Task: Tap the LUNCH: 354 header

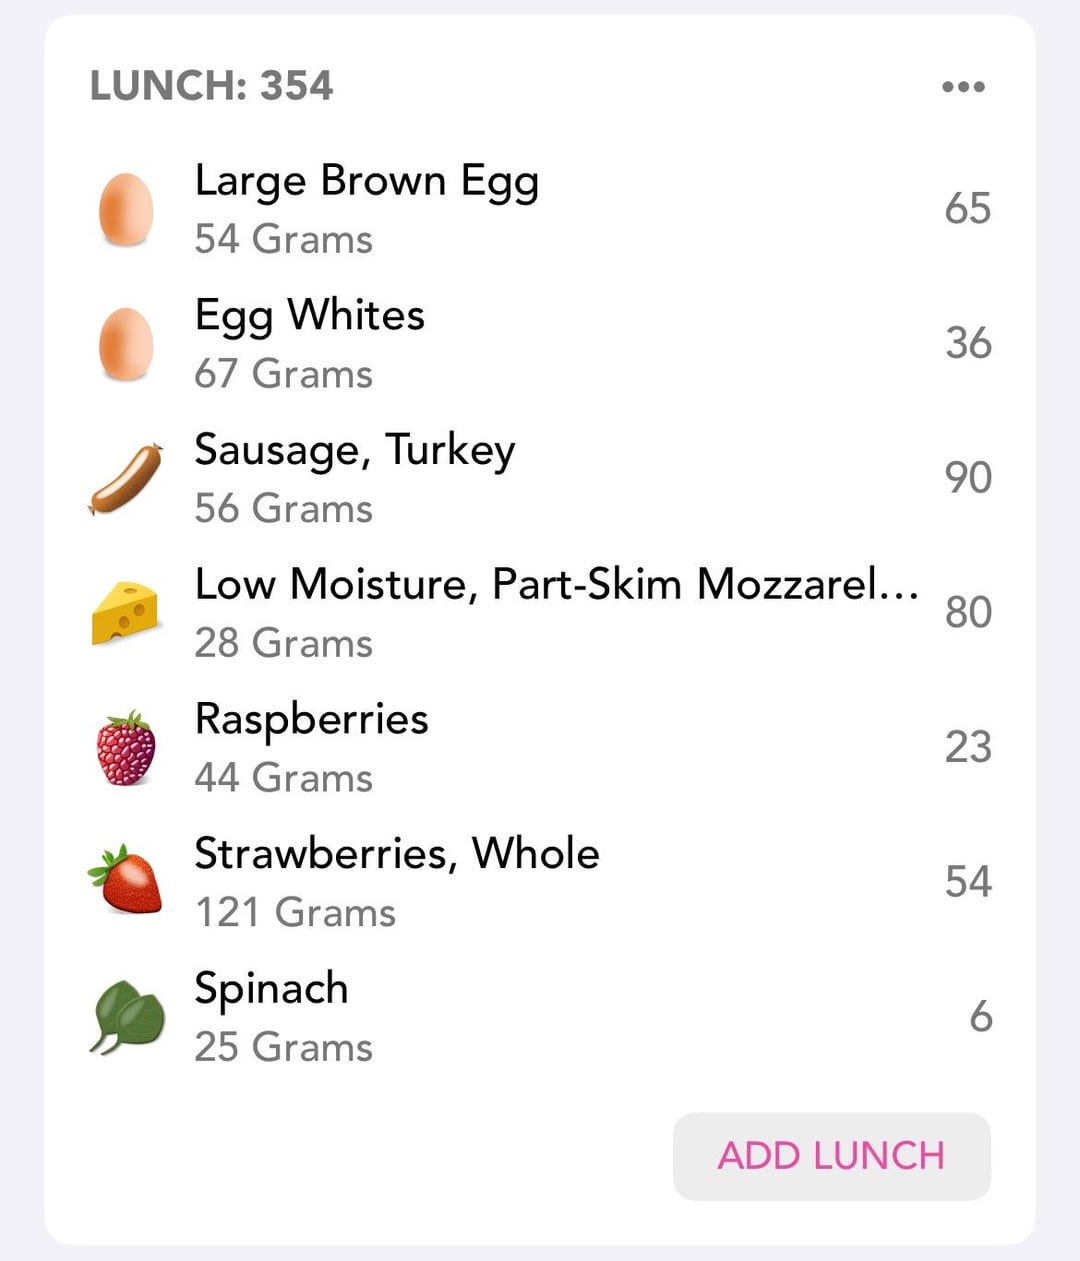Action: 211,86
